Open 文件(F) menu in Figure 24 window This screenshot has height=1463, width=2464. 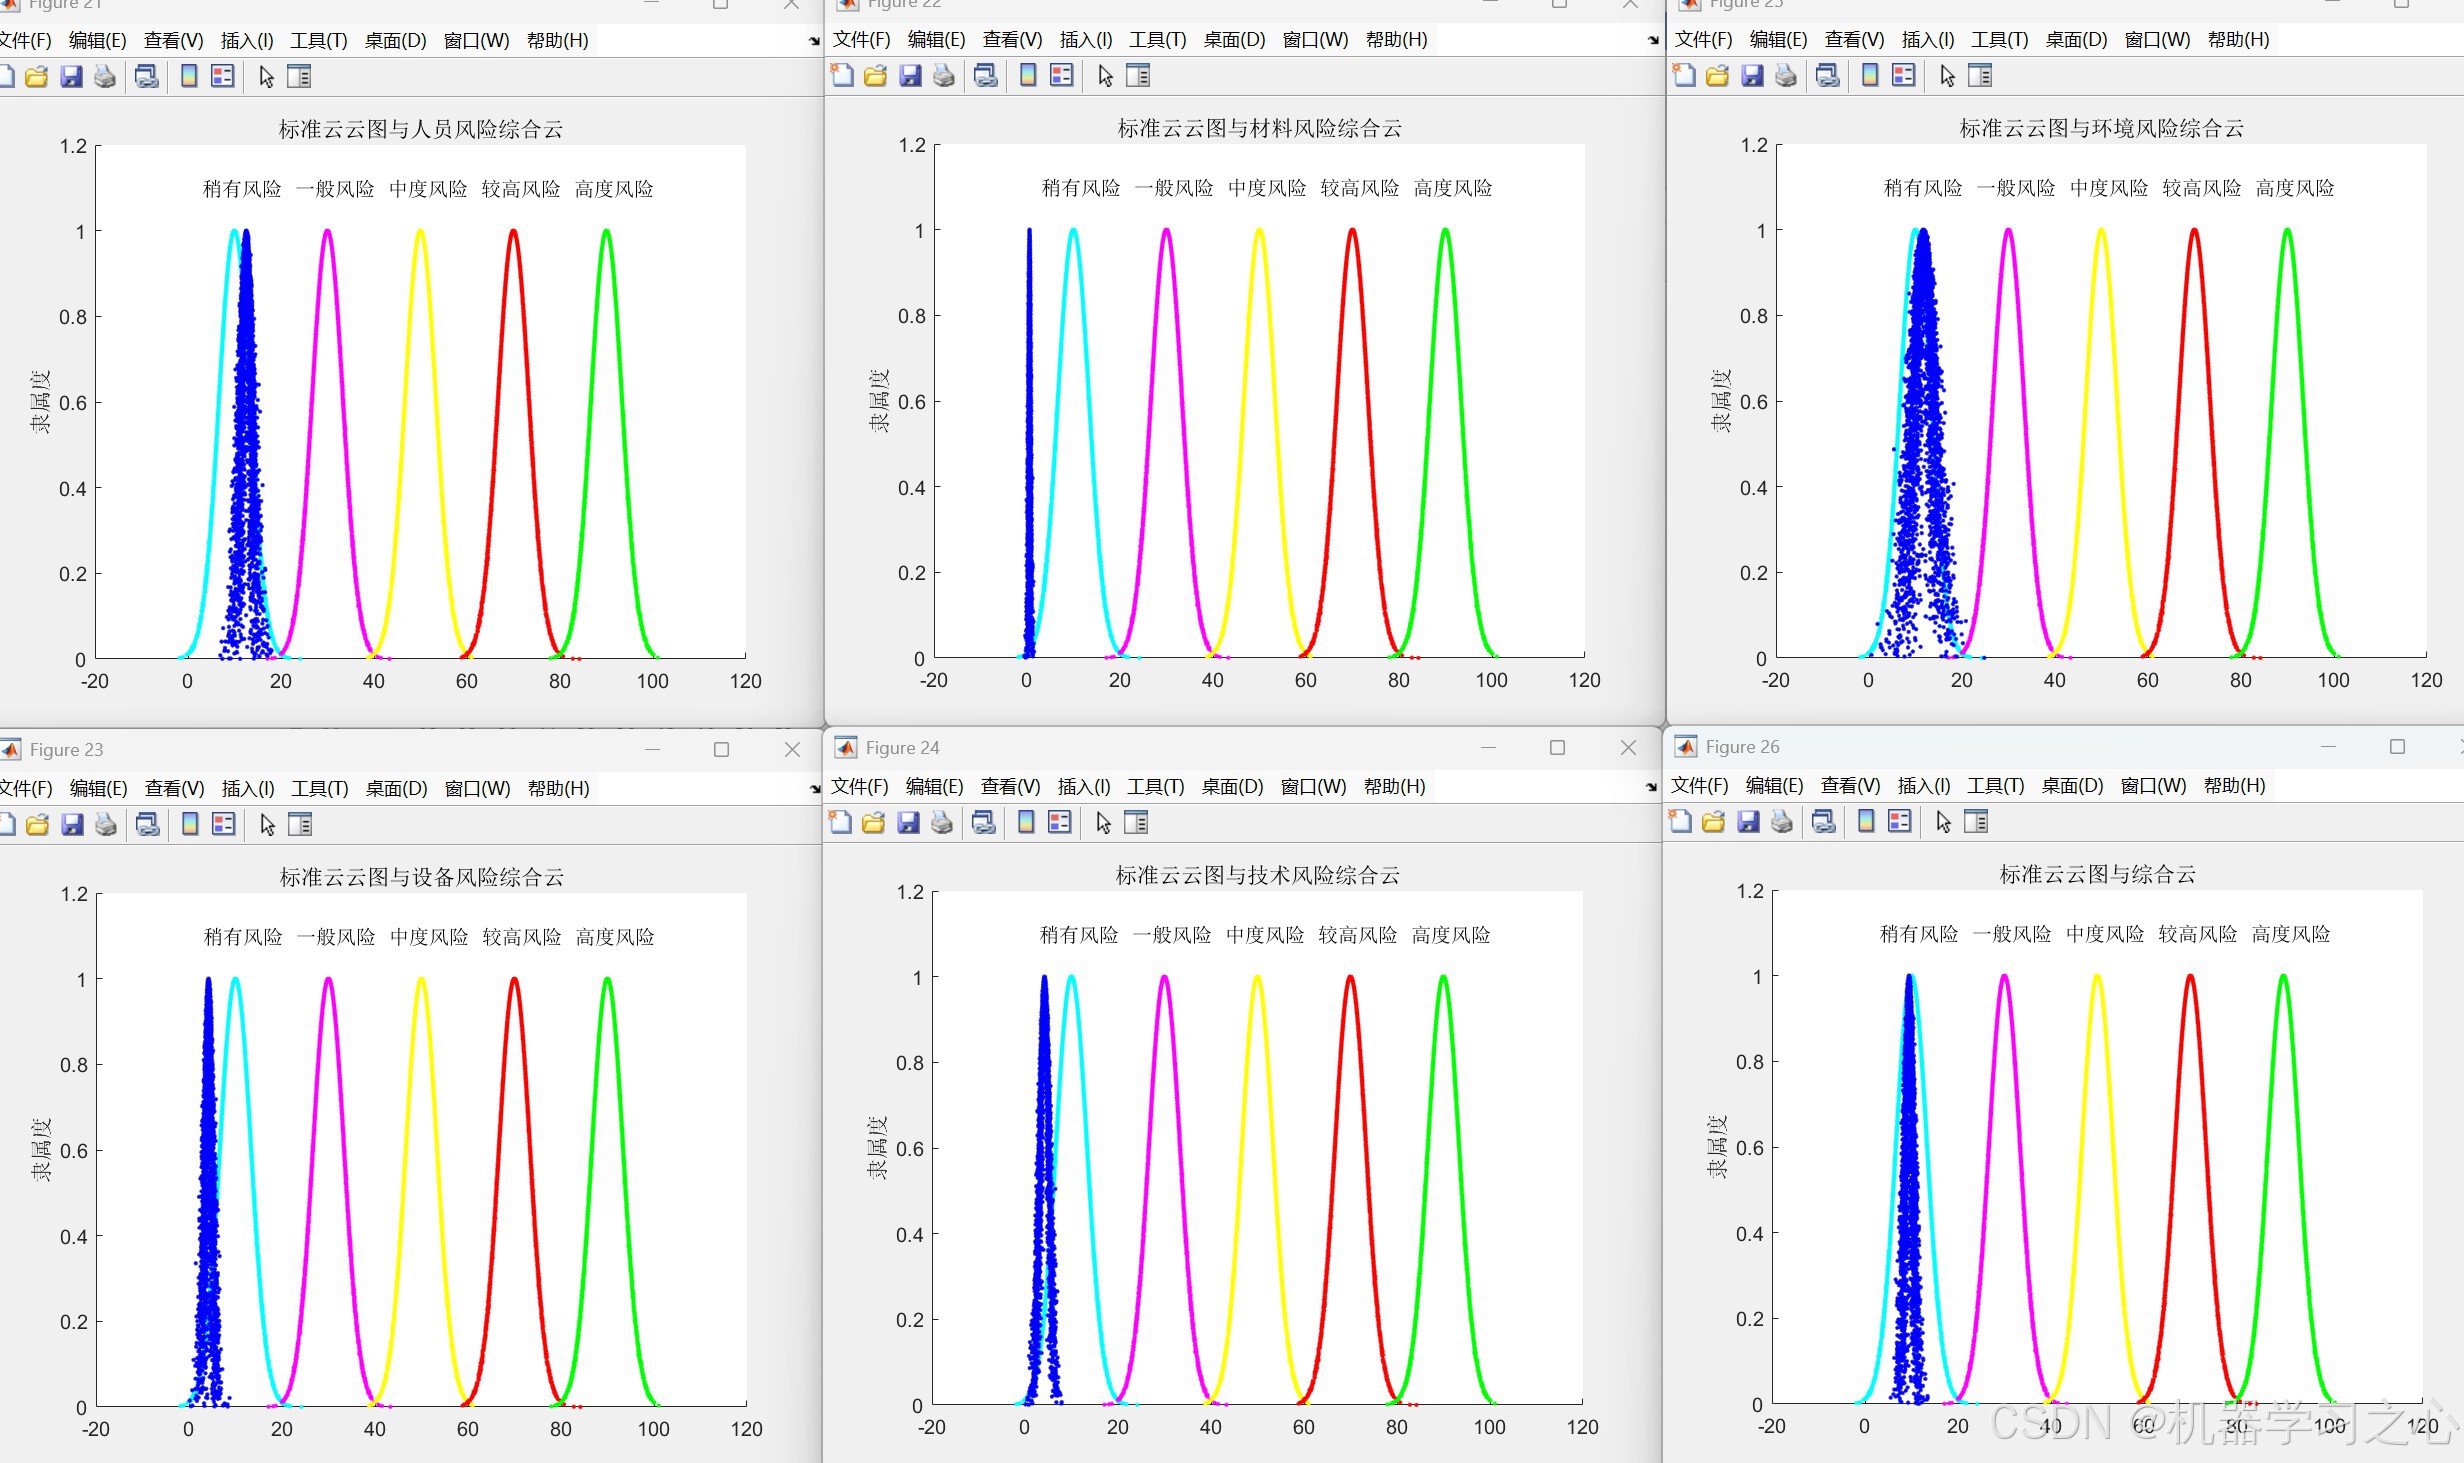pos(859,786)
